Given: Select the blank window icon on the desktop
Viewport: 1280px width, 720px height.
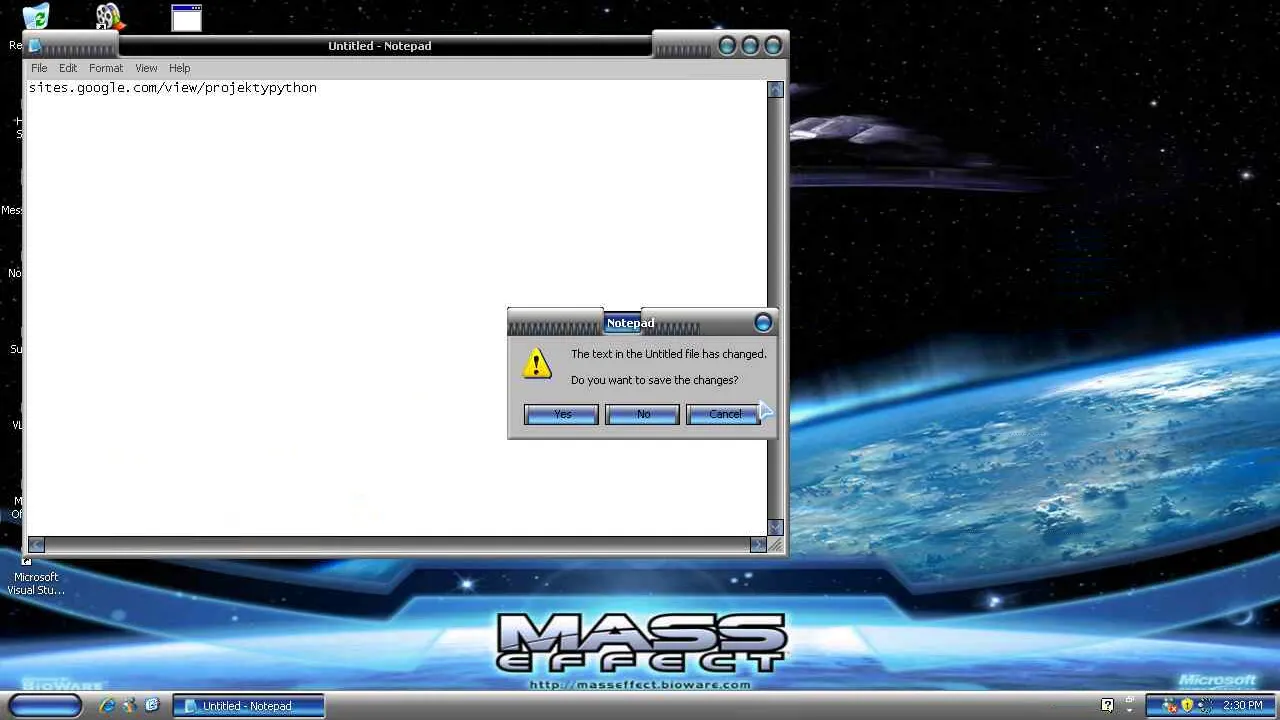Looking at the screenshot, I should 186,18.
